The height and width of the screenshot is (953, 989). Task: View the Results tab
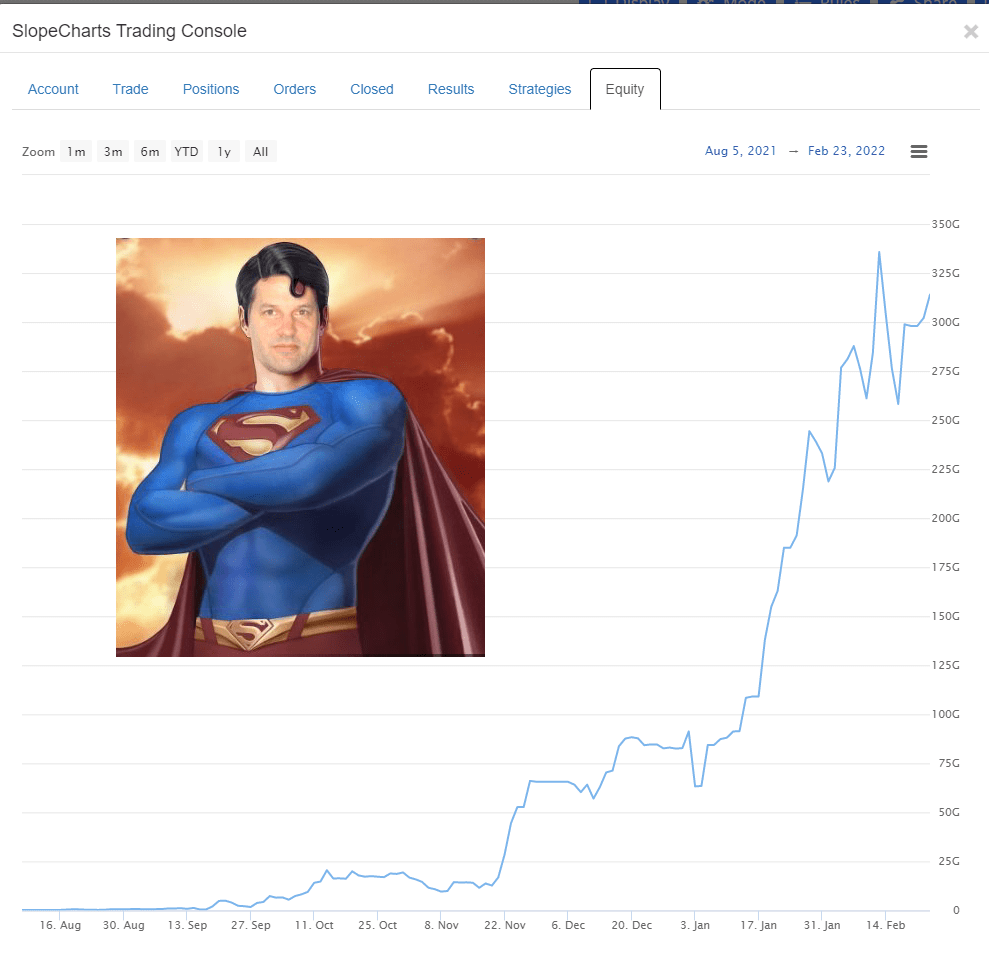tap(451, 89)
